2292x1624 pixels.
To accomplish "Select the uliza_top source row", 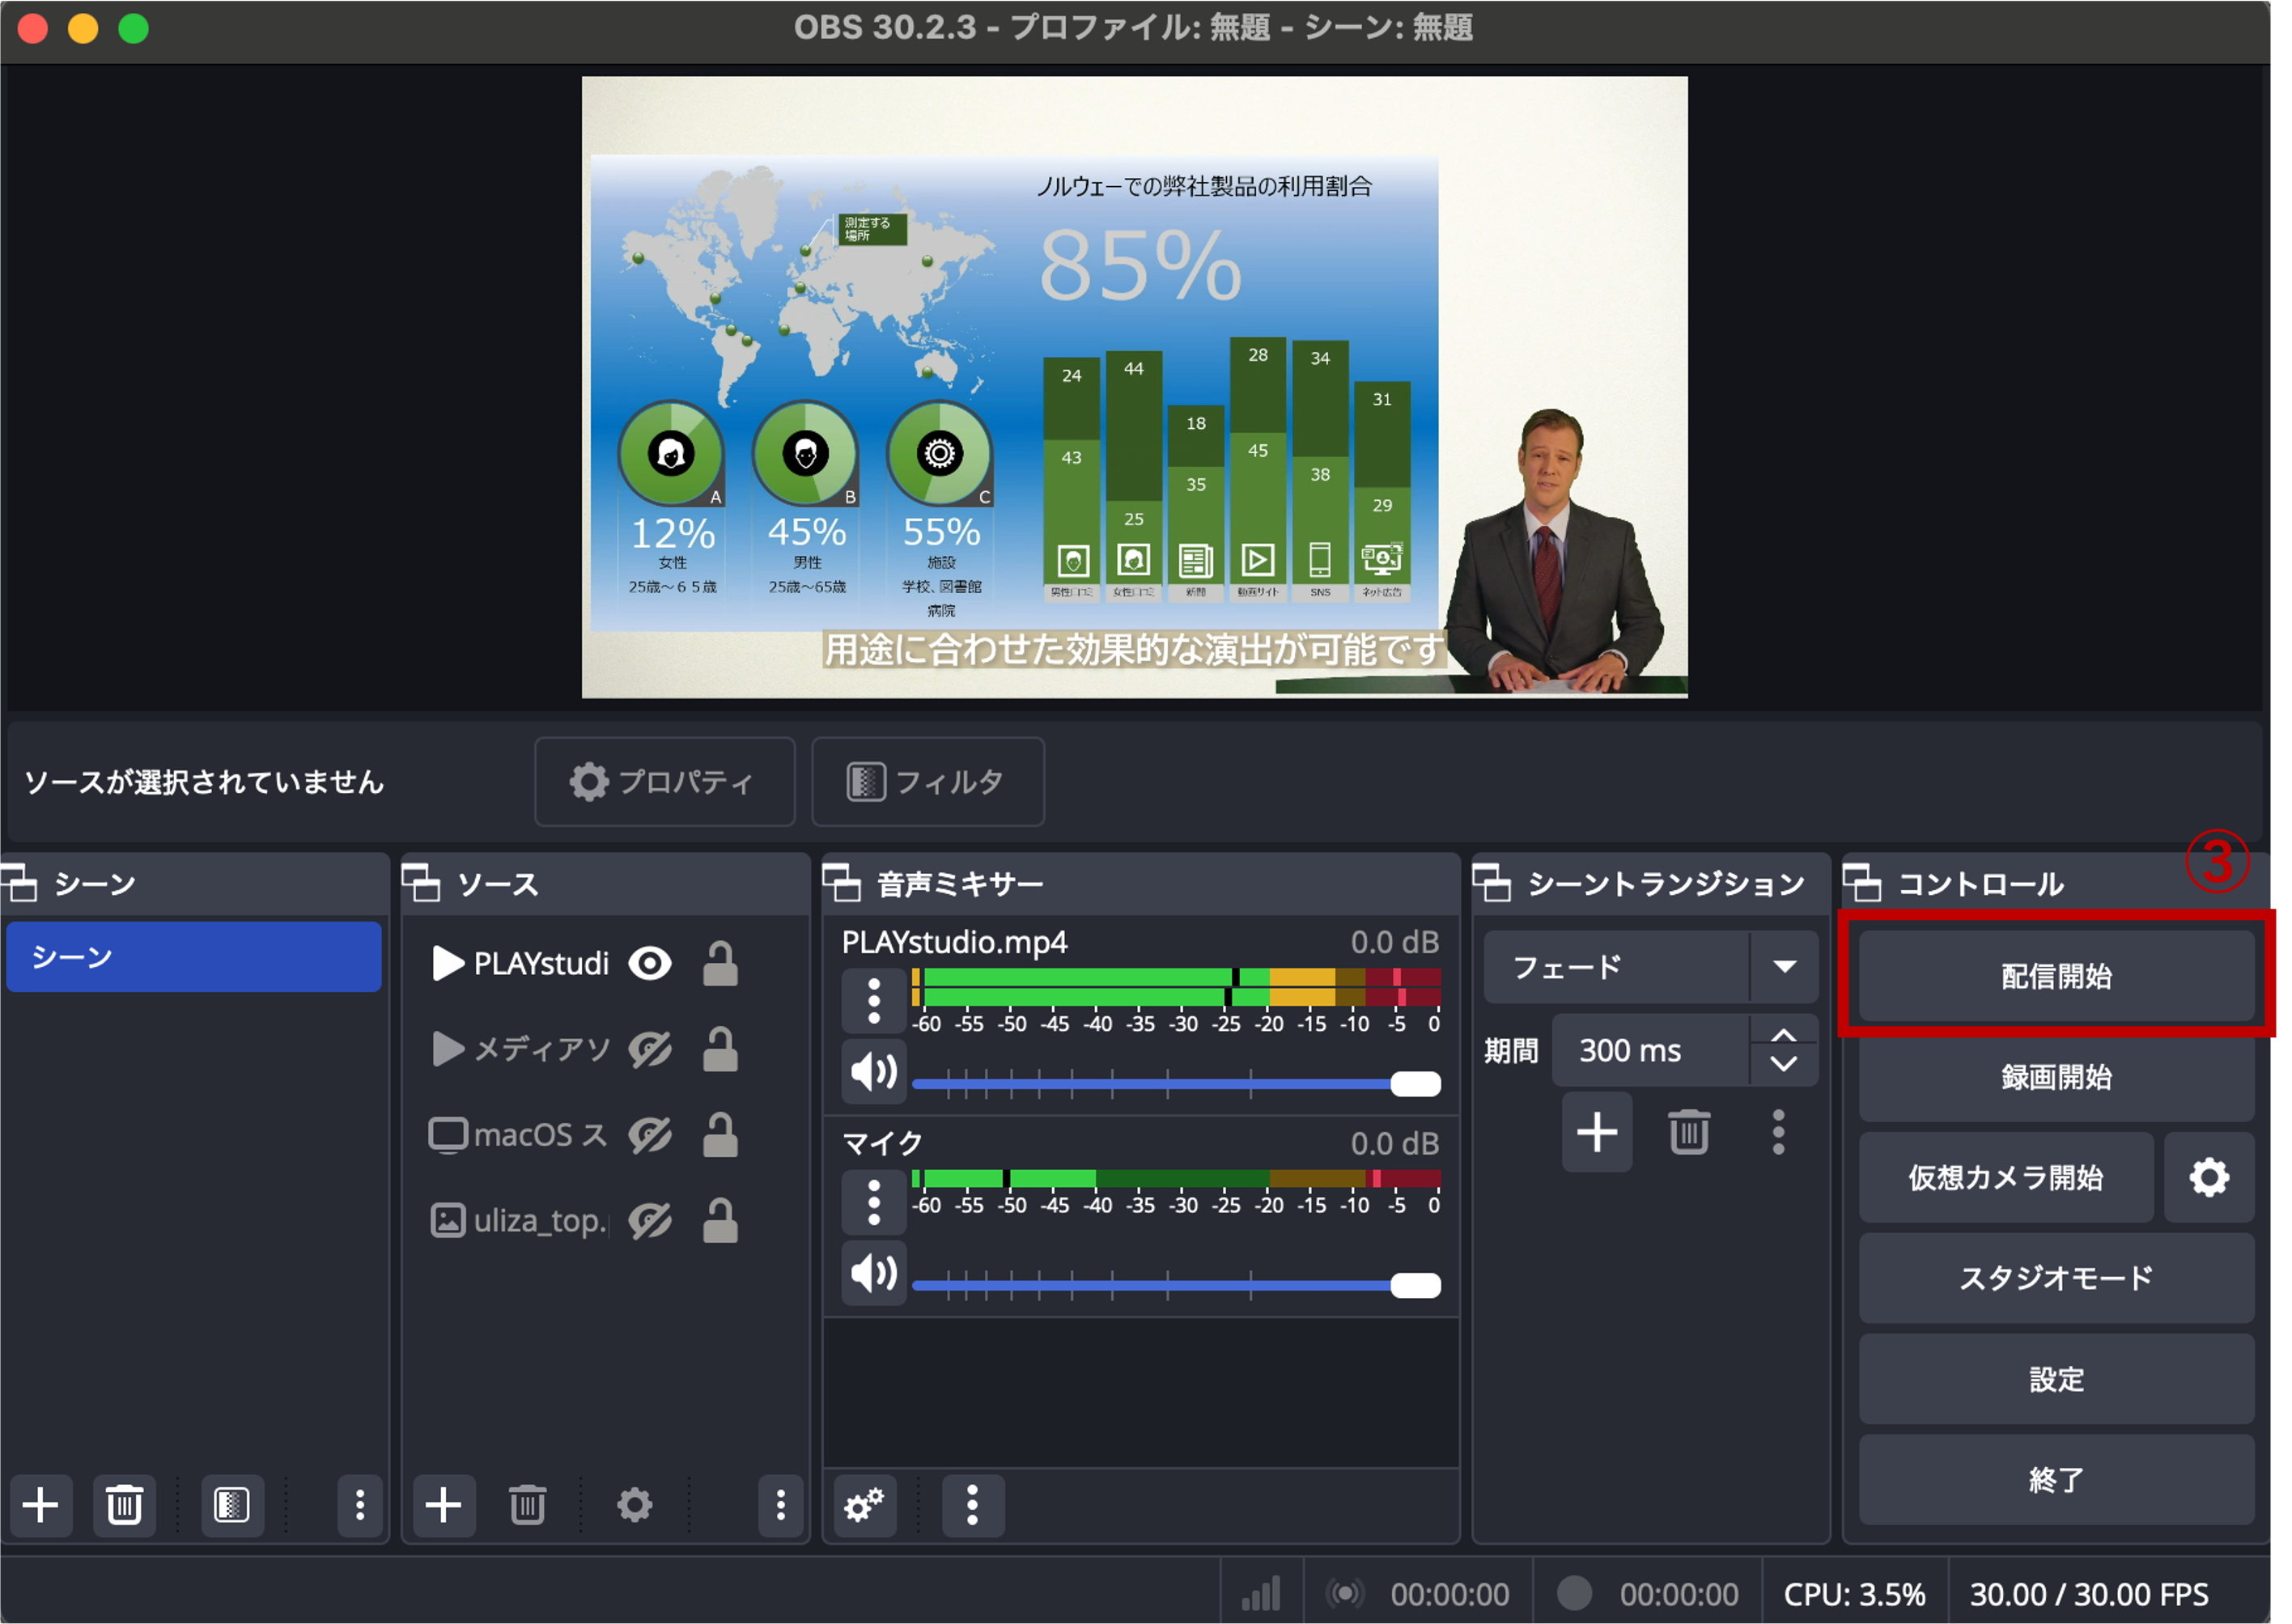I will [x=606, y=1220].
